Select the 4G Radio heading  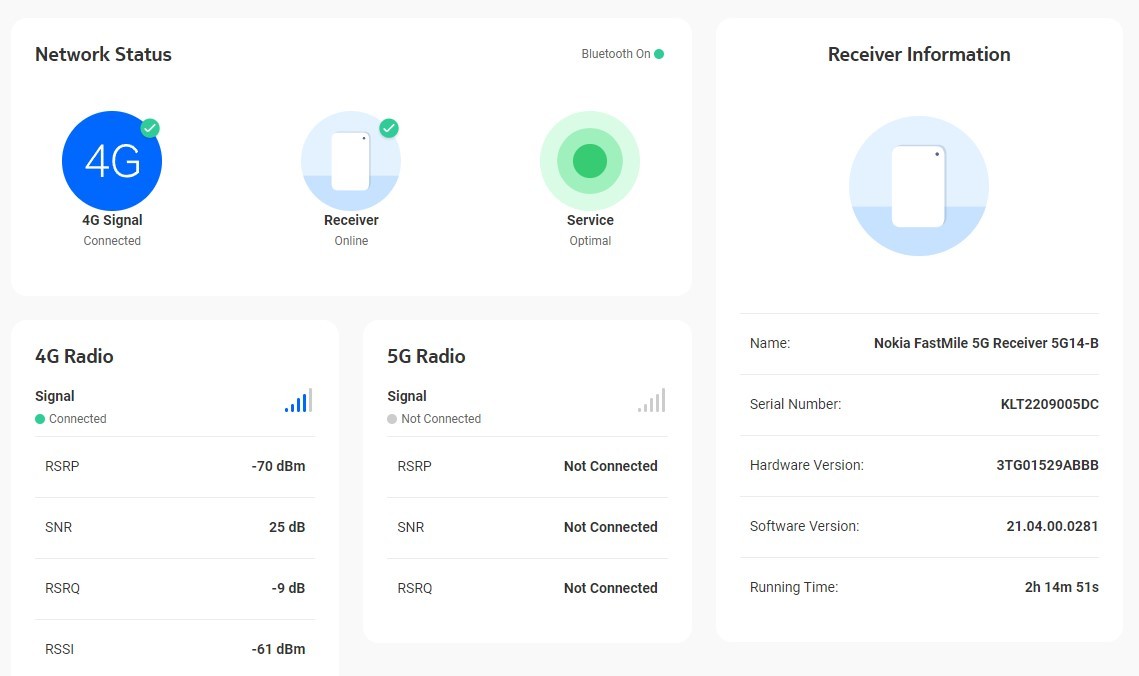coord(74,356)
